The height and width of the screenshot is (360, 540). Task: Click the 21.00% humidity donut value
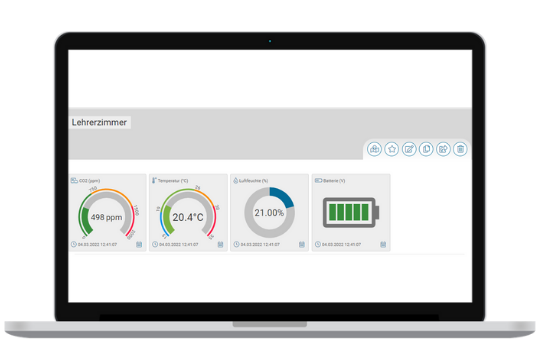pyautogui.click(x=269, y=213)
